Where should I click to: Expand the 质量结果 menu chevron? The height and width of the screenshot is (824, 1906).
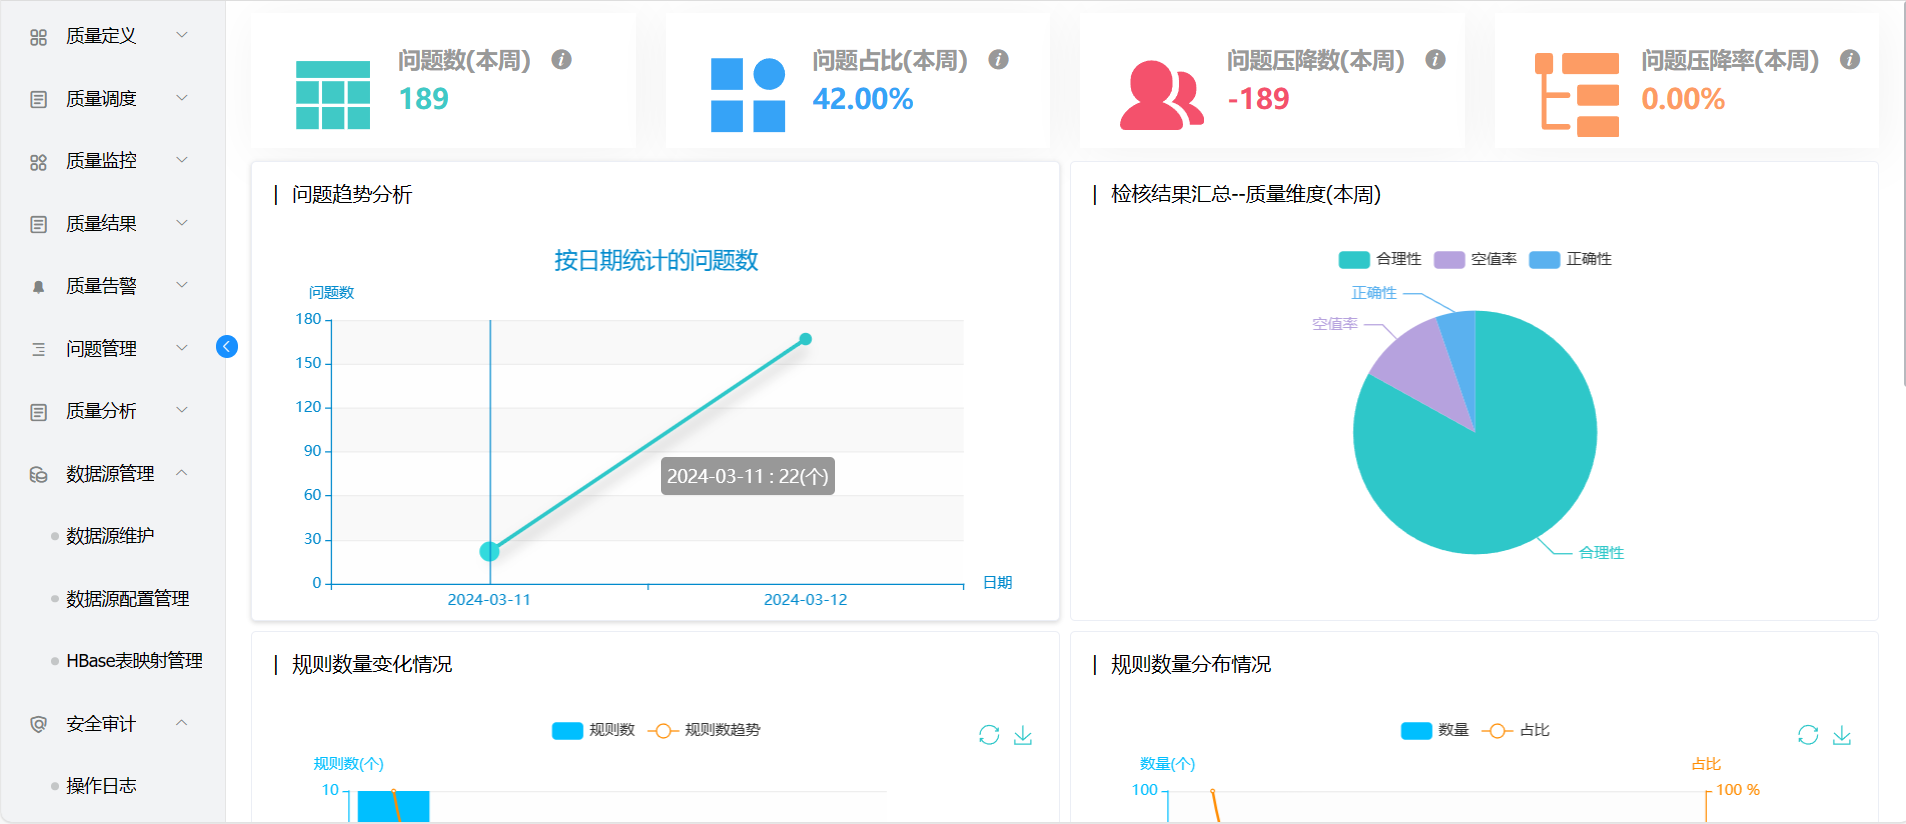pyautogui.click(x=182, y=223)
